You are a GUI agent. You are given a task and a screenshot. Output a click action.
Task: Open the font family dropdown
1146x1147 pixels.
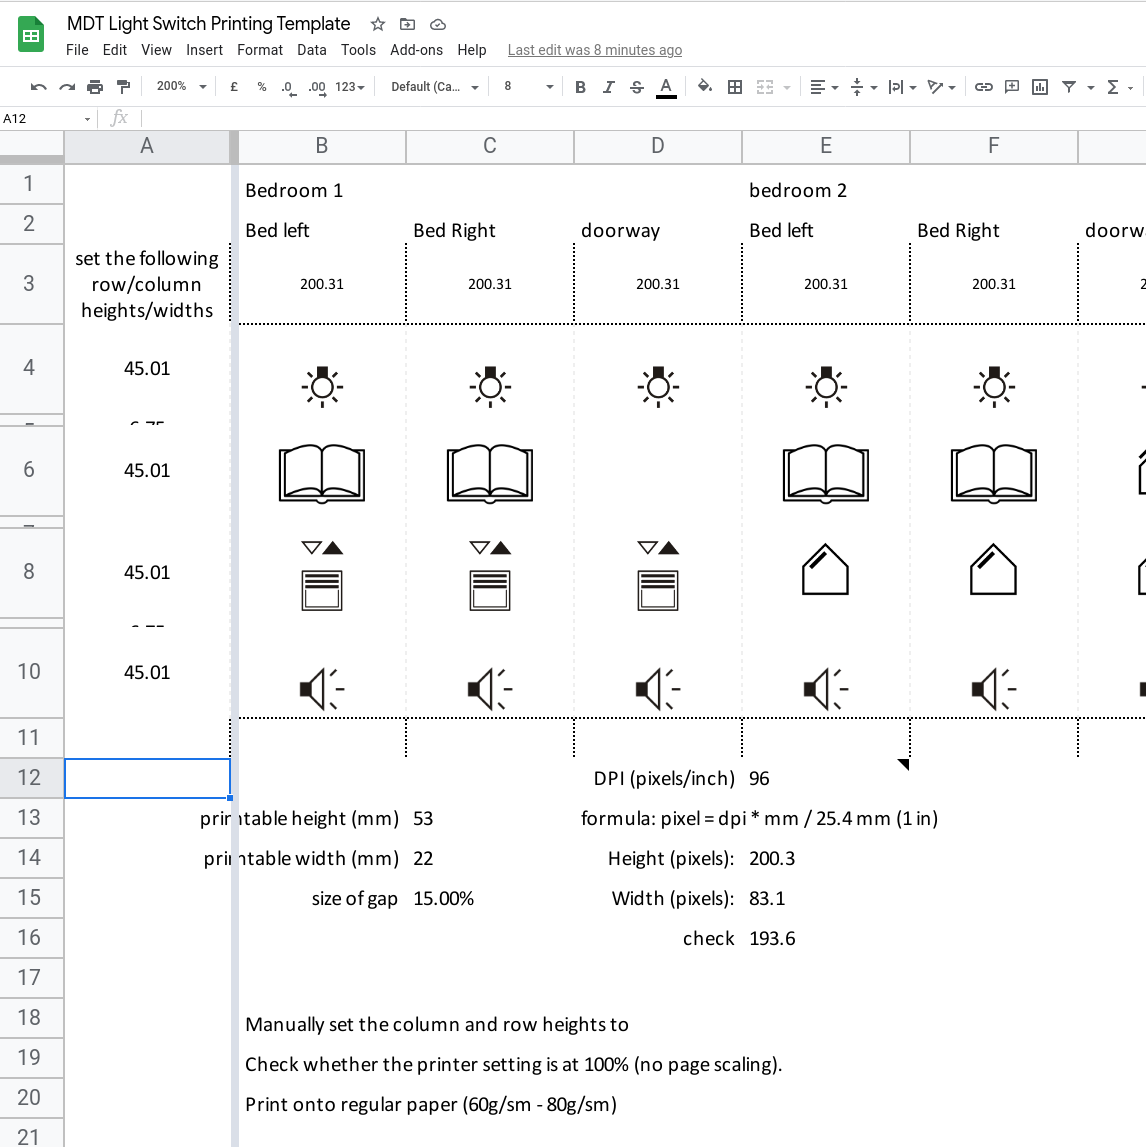point(432,87)
